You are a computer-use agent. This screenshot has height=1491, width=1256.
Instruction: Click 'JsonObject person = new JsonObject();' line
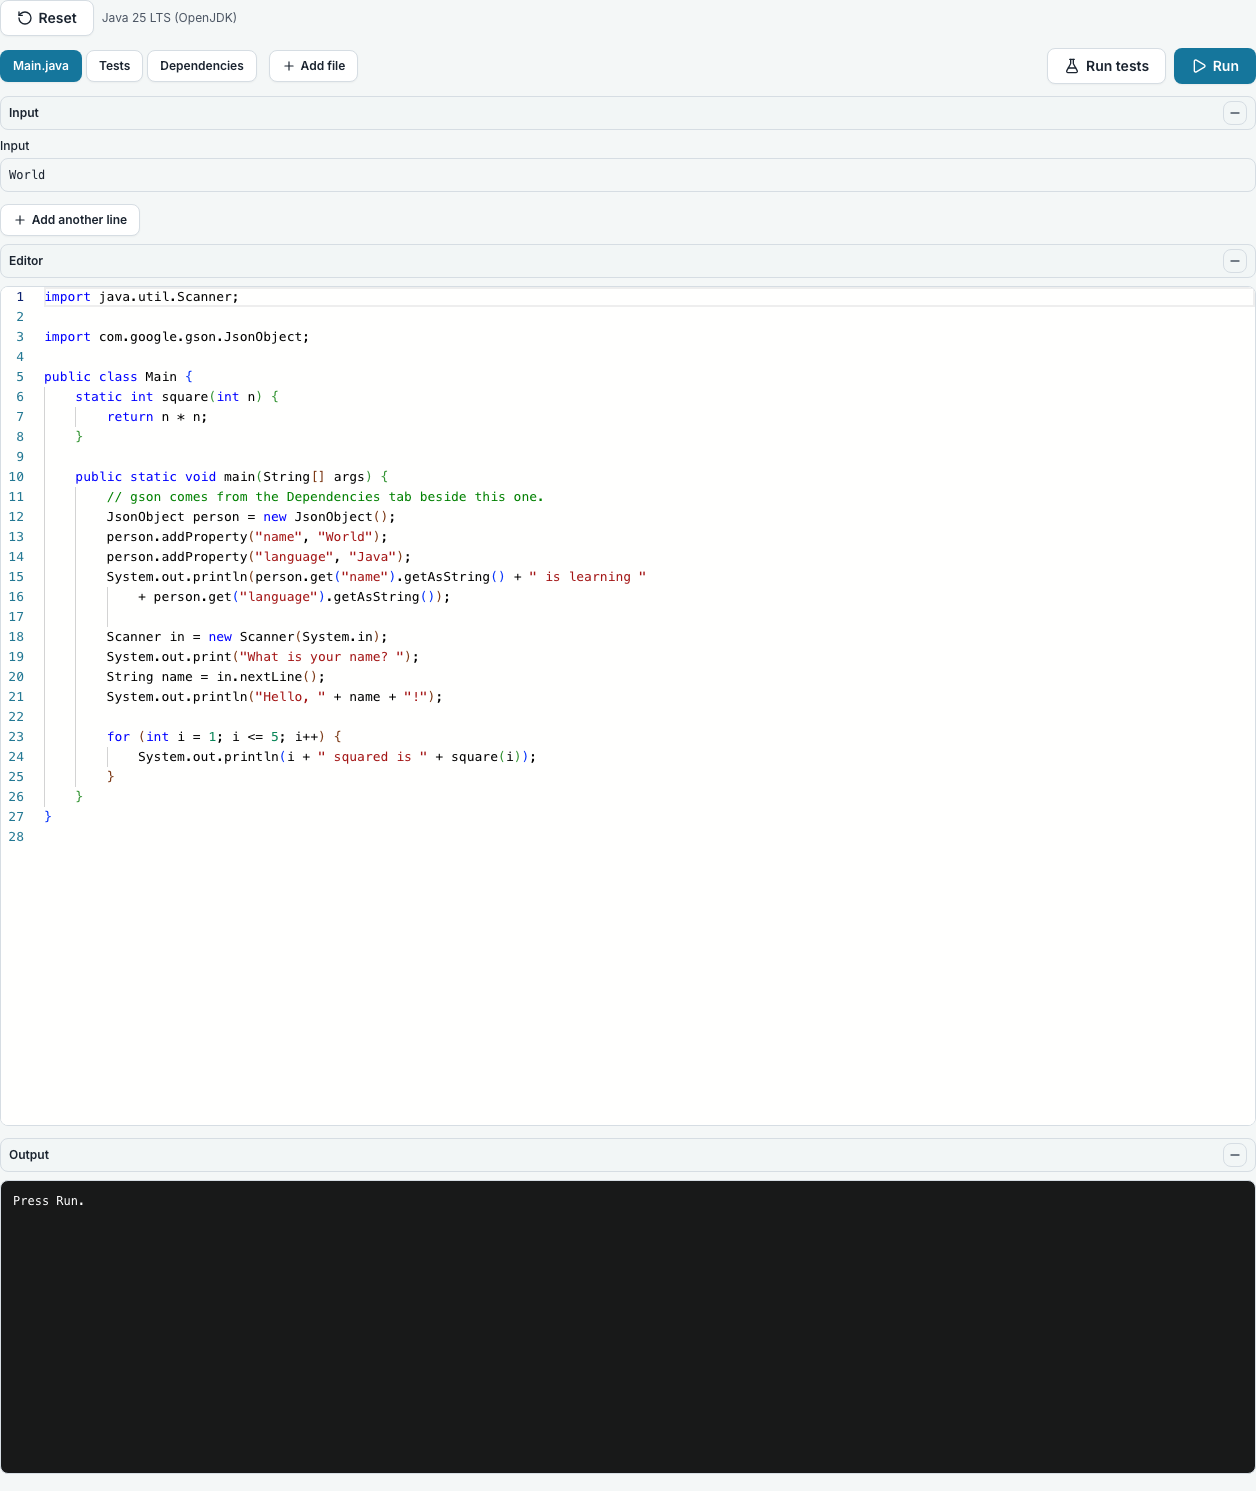tap(251, 517)
